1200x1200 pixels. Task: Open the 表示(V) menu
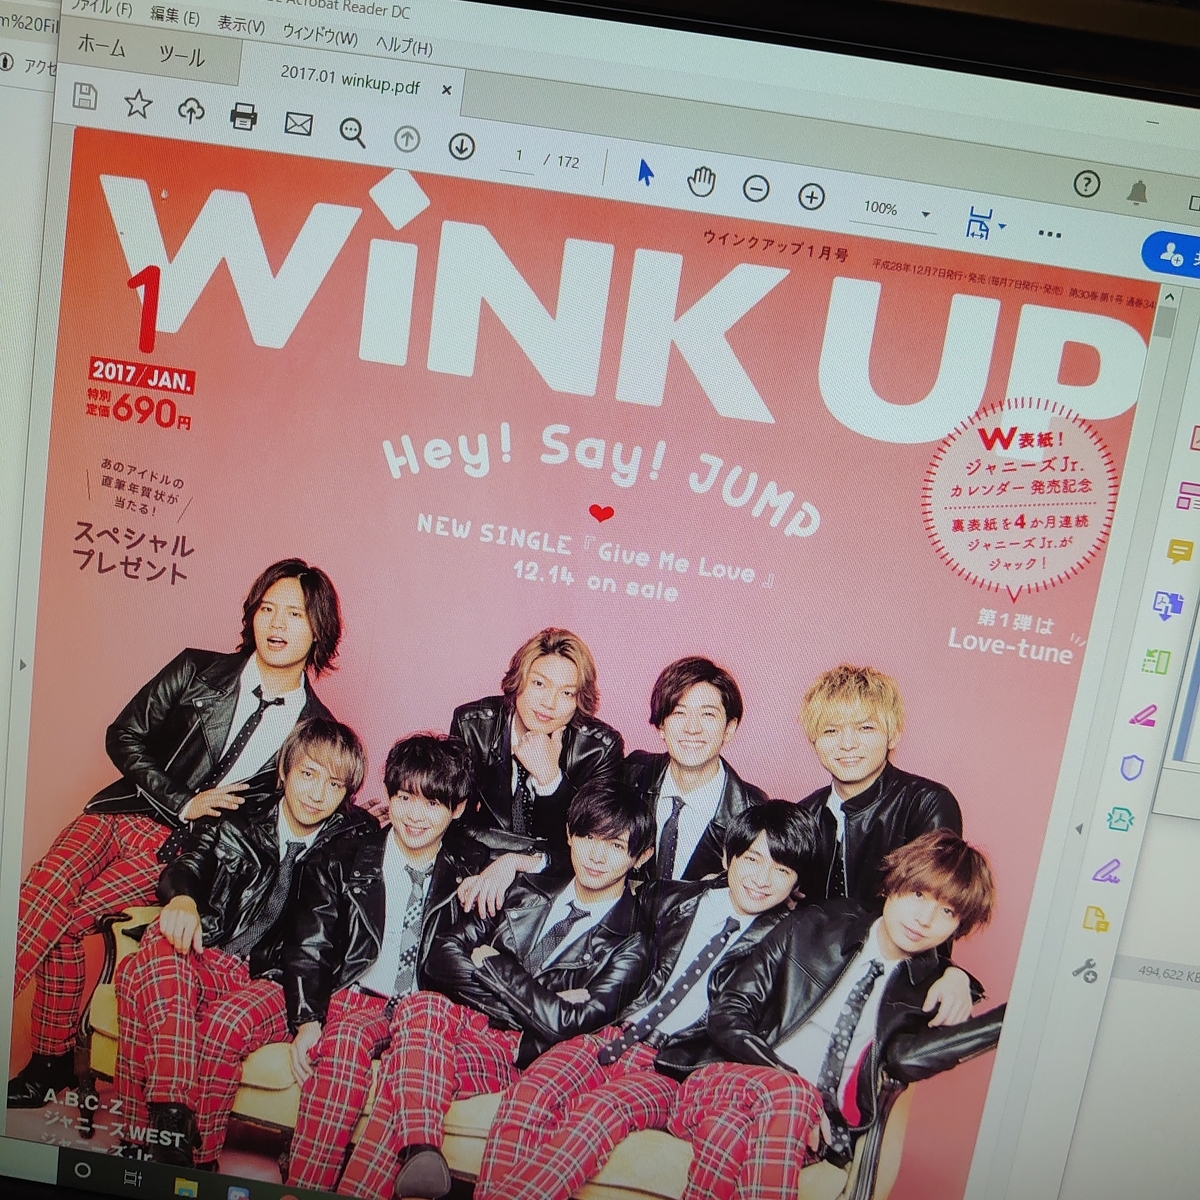point(242,24)
